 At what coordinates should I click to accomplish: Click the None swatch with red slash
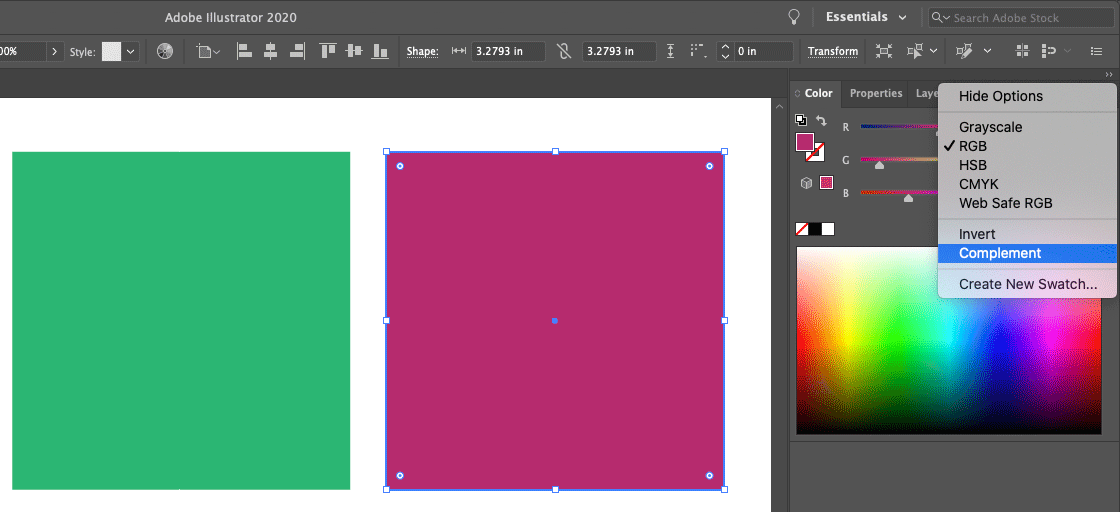(802, 229)
